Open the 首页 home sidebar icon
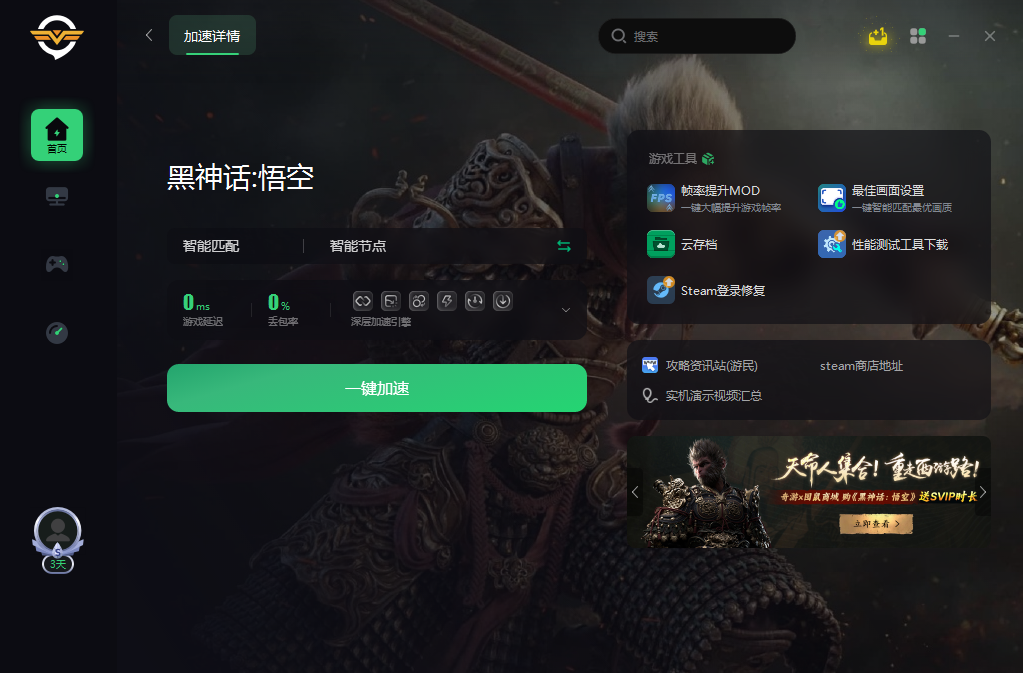Image resolution: width=1023 pixels, height=673 pixels. point(57,134)
